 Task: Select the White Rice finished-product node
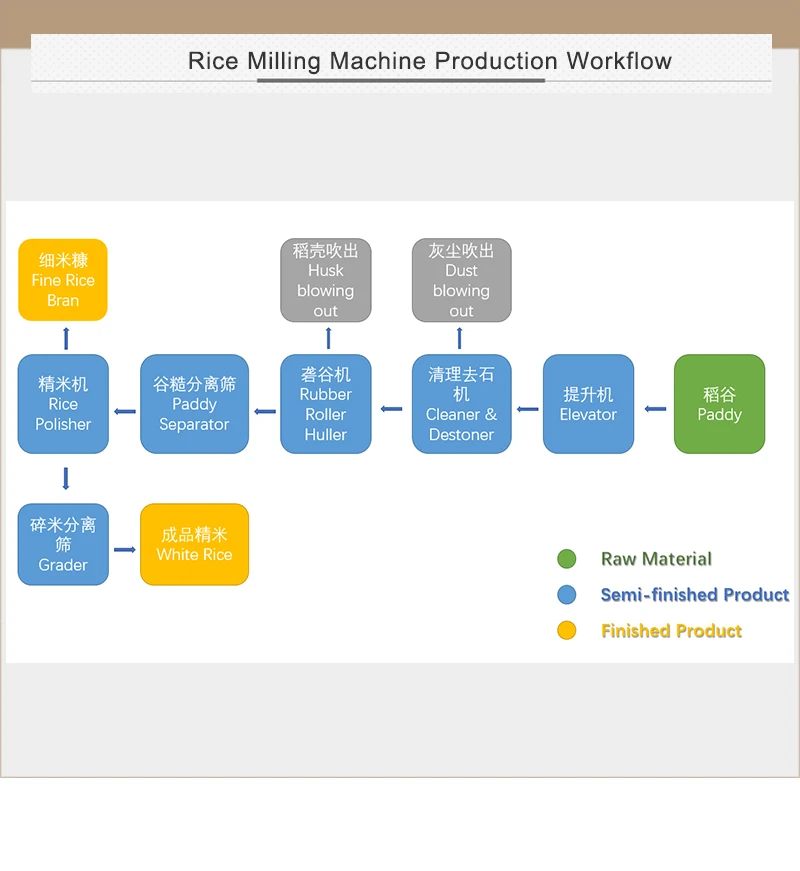pyautogui.click(x=194, y=544)
